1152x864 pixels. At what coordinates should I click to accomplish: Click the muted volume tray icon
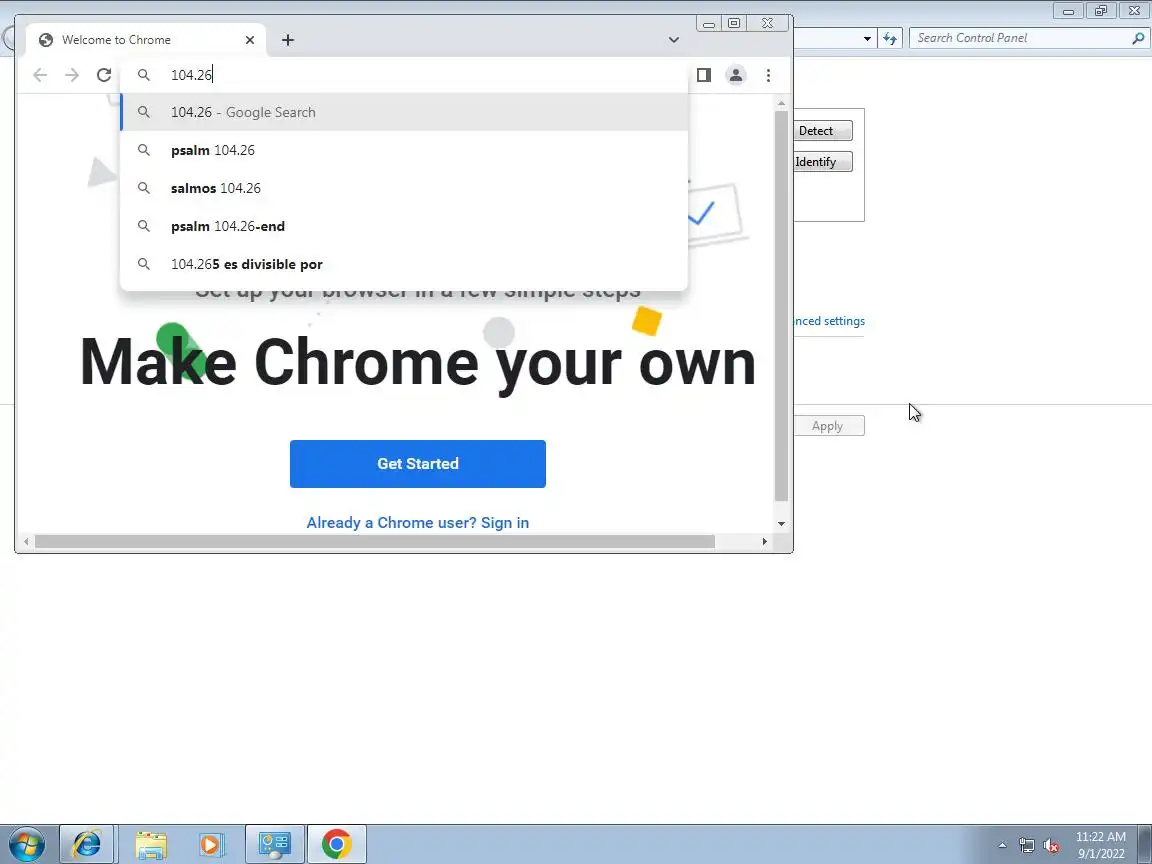(1051, 846)
